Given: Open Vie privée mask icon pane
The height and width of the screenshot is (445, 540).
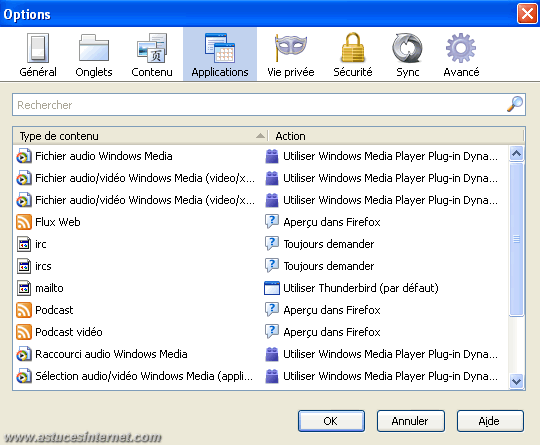Looking at the screenshot, I should (291, 48).
